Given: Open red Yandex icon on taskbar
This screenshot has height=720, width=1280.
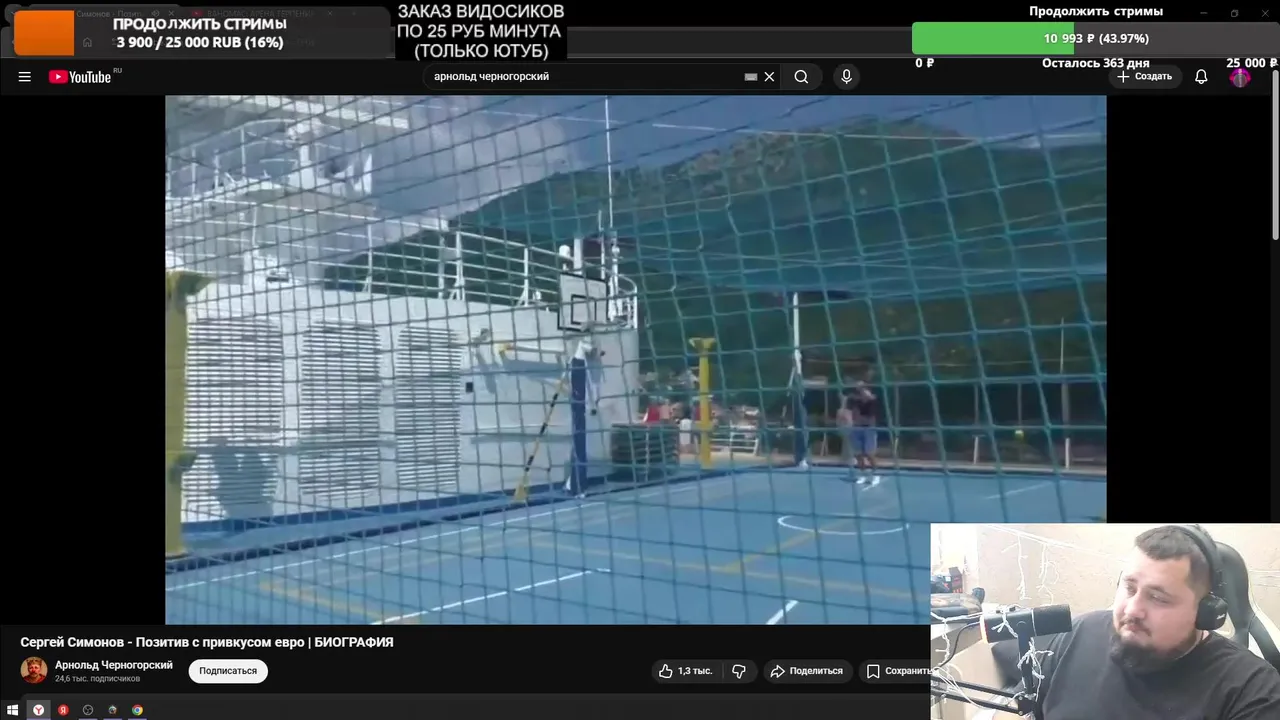Looking at the screenshot, I should click(63, 710).
